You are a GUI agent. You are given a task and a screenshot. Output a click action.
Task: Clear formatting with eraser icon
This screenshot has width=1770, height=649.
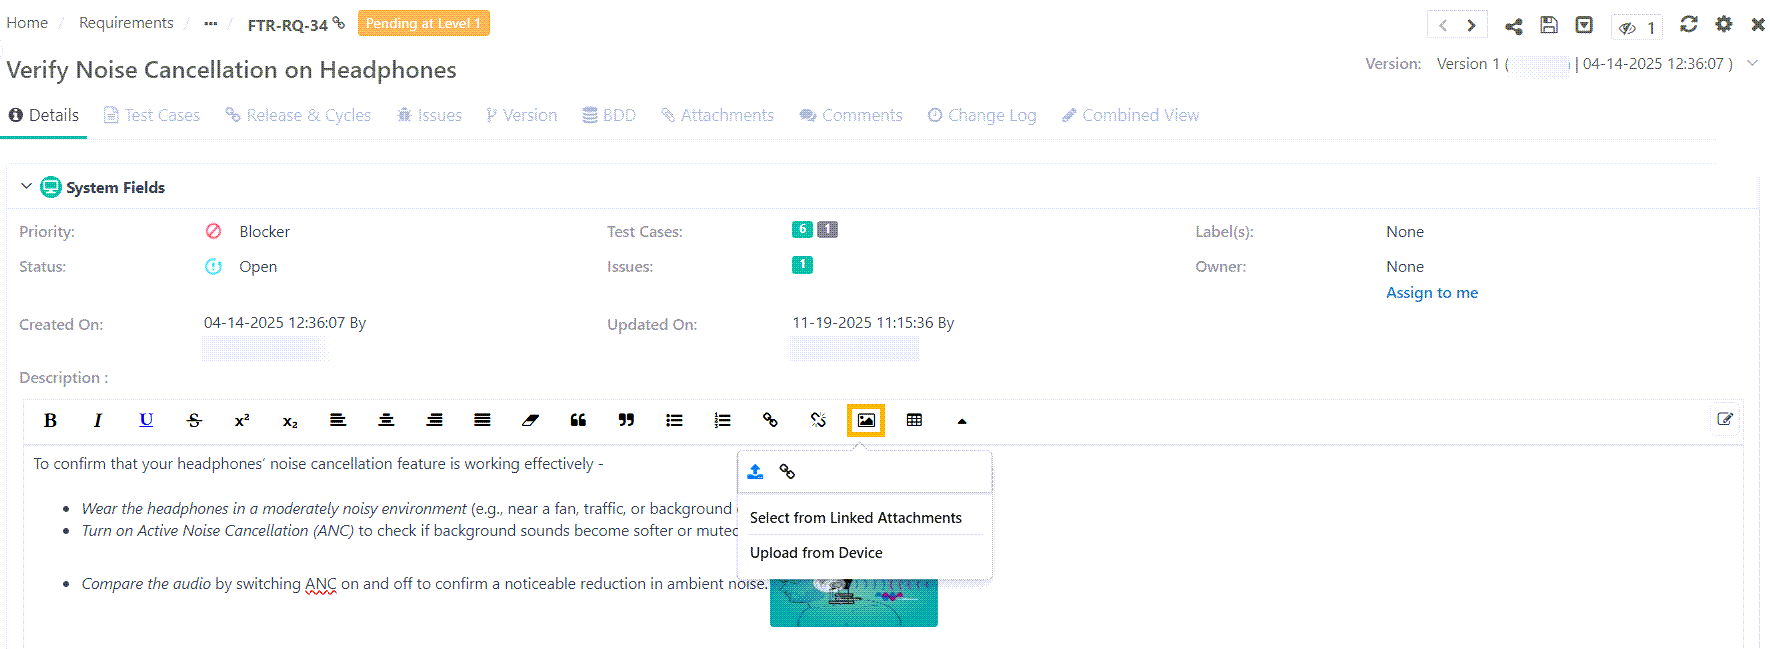click(x=530, y=420)
